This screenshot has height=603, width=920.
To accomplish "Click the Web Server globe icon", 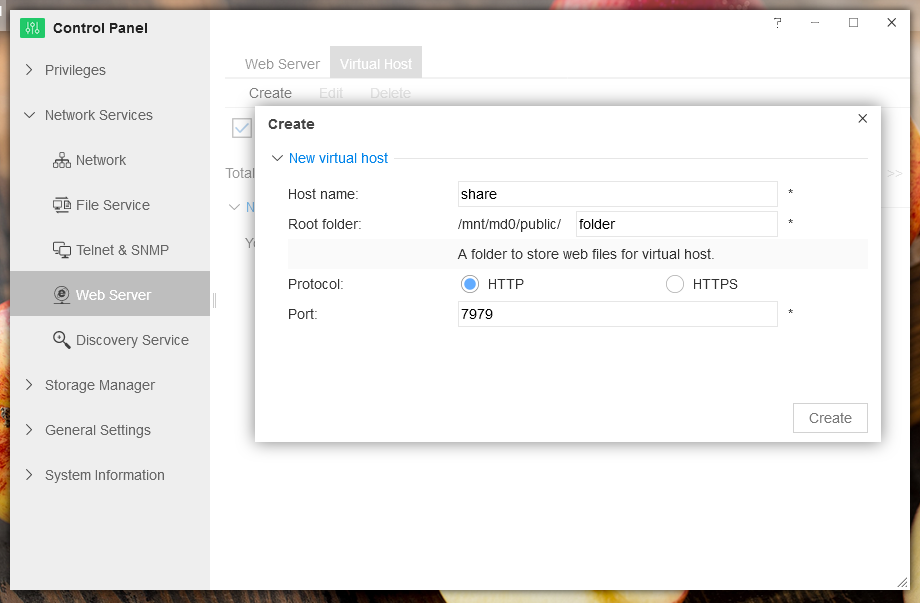I will tap(62, 295).
